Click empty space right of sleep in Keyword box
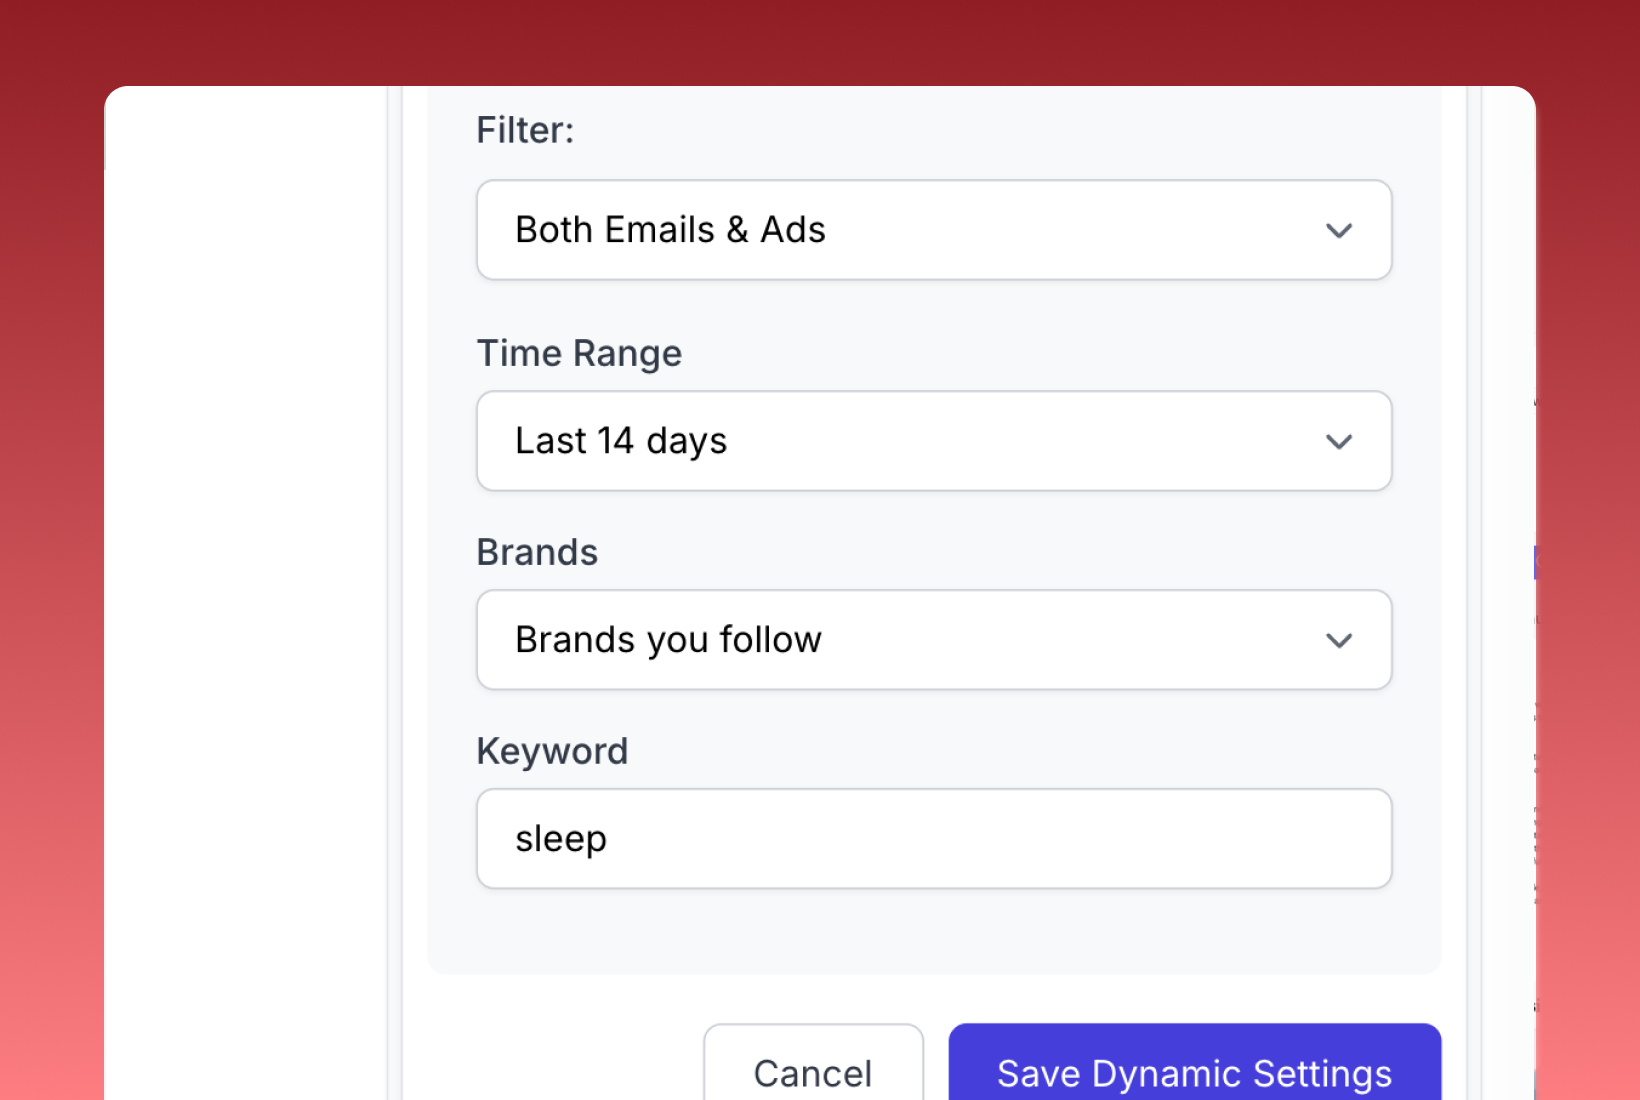This screenshot has width=1640, height=1100. 1000,839
